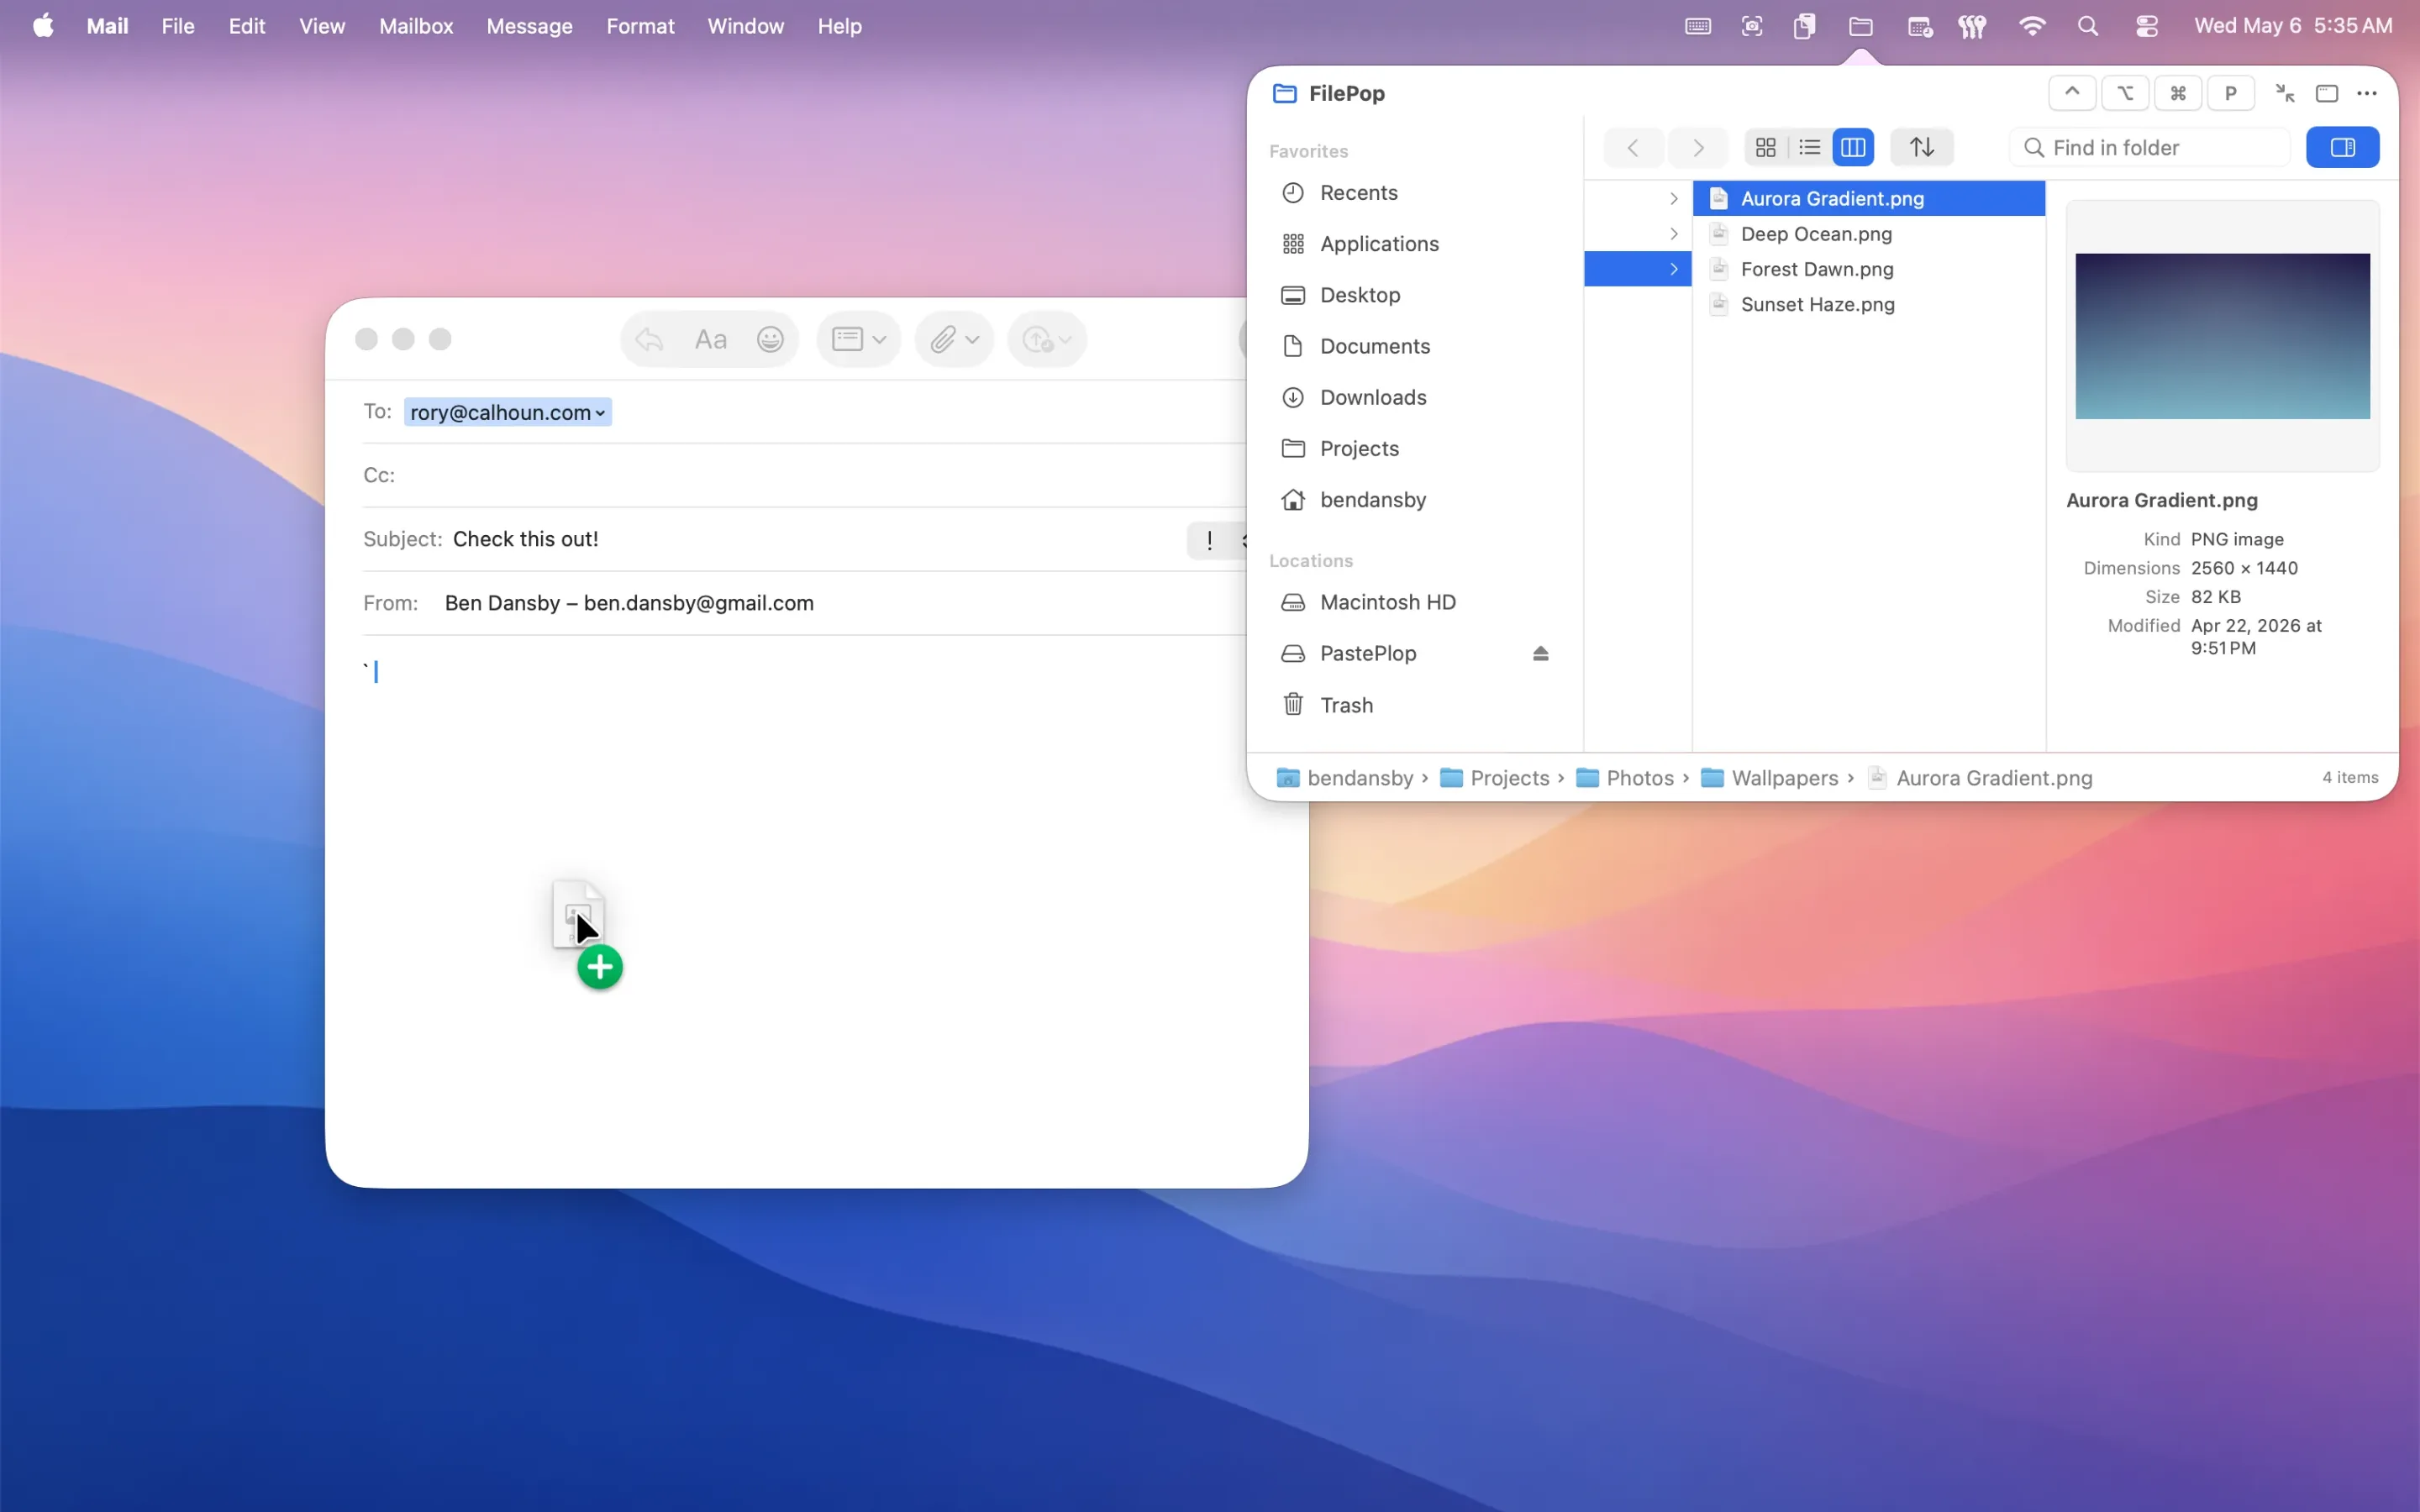Open the Mailbox menu

pos(416,26)
